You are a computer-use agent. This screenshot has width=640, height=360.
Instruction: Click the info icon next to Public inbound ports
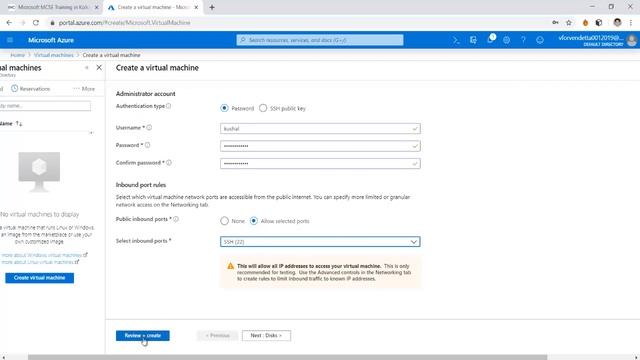pos(176,219)
